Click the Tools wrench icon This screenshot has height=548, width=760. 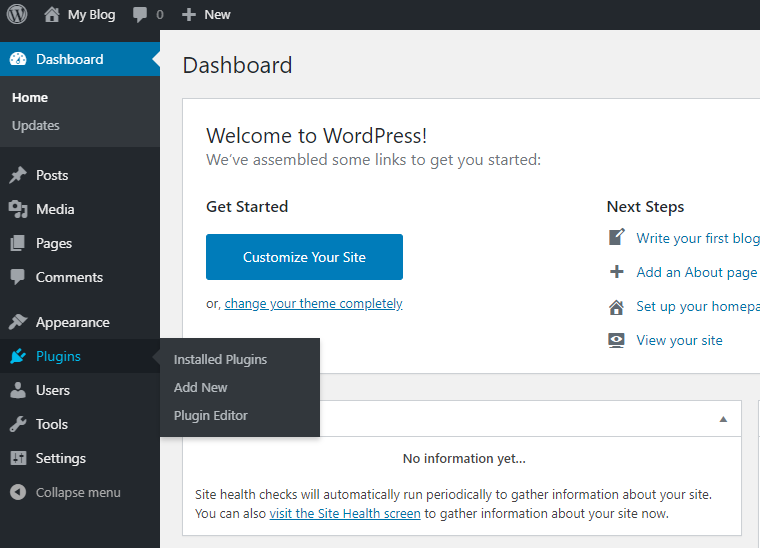[x=18, y=424]
